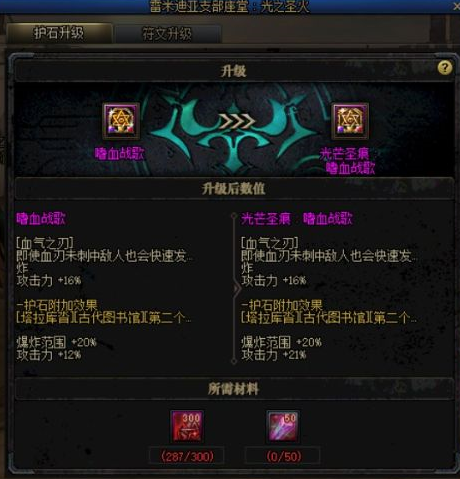Click the 所需材料 section header

(233, 389)
